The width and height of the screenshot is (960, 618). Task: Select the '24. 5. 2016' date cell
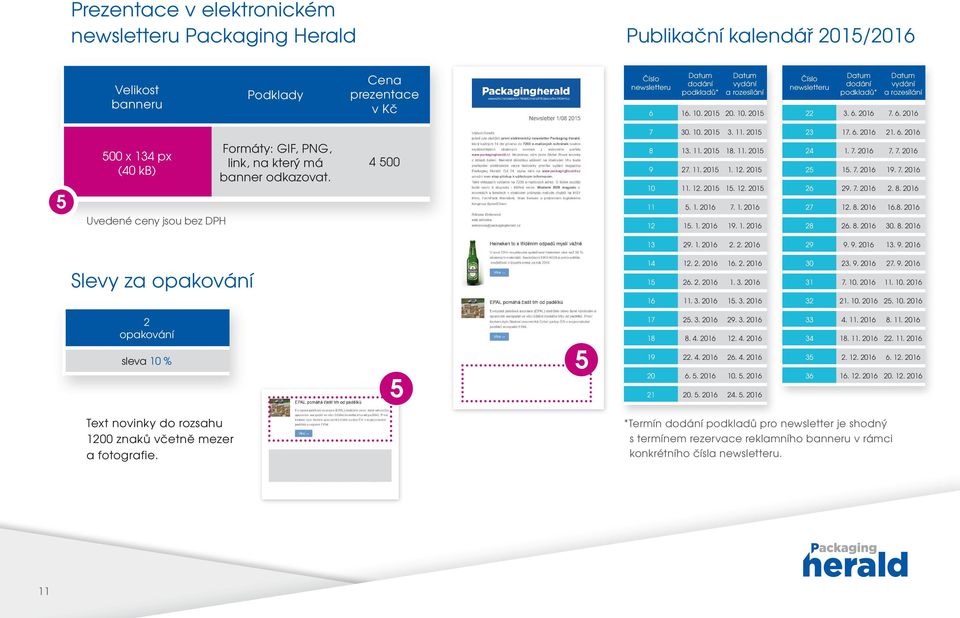pyautogui.click(x=744, y=395)
